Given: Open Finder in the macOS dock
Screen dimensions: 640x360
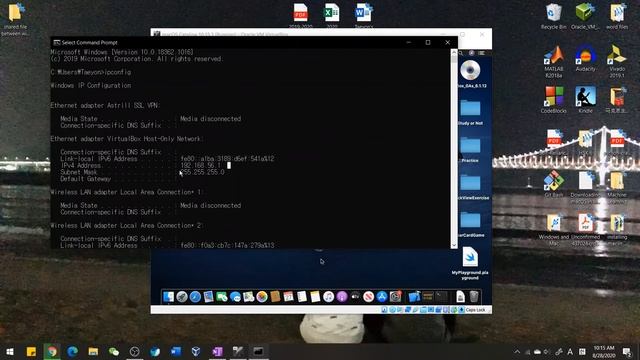Looking at the screenshot, I should 168,297.
